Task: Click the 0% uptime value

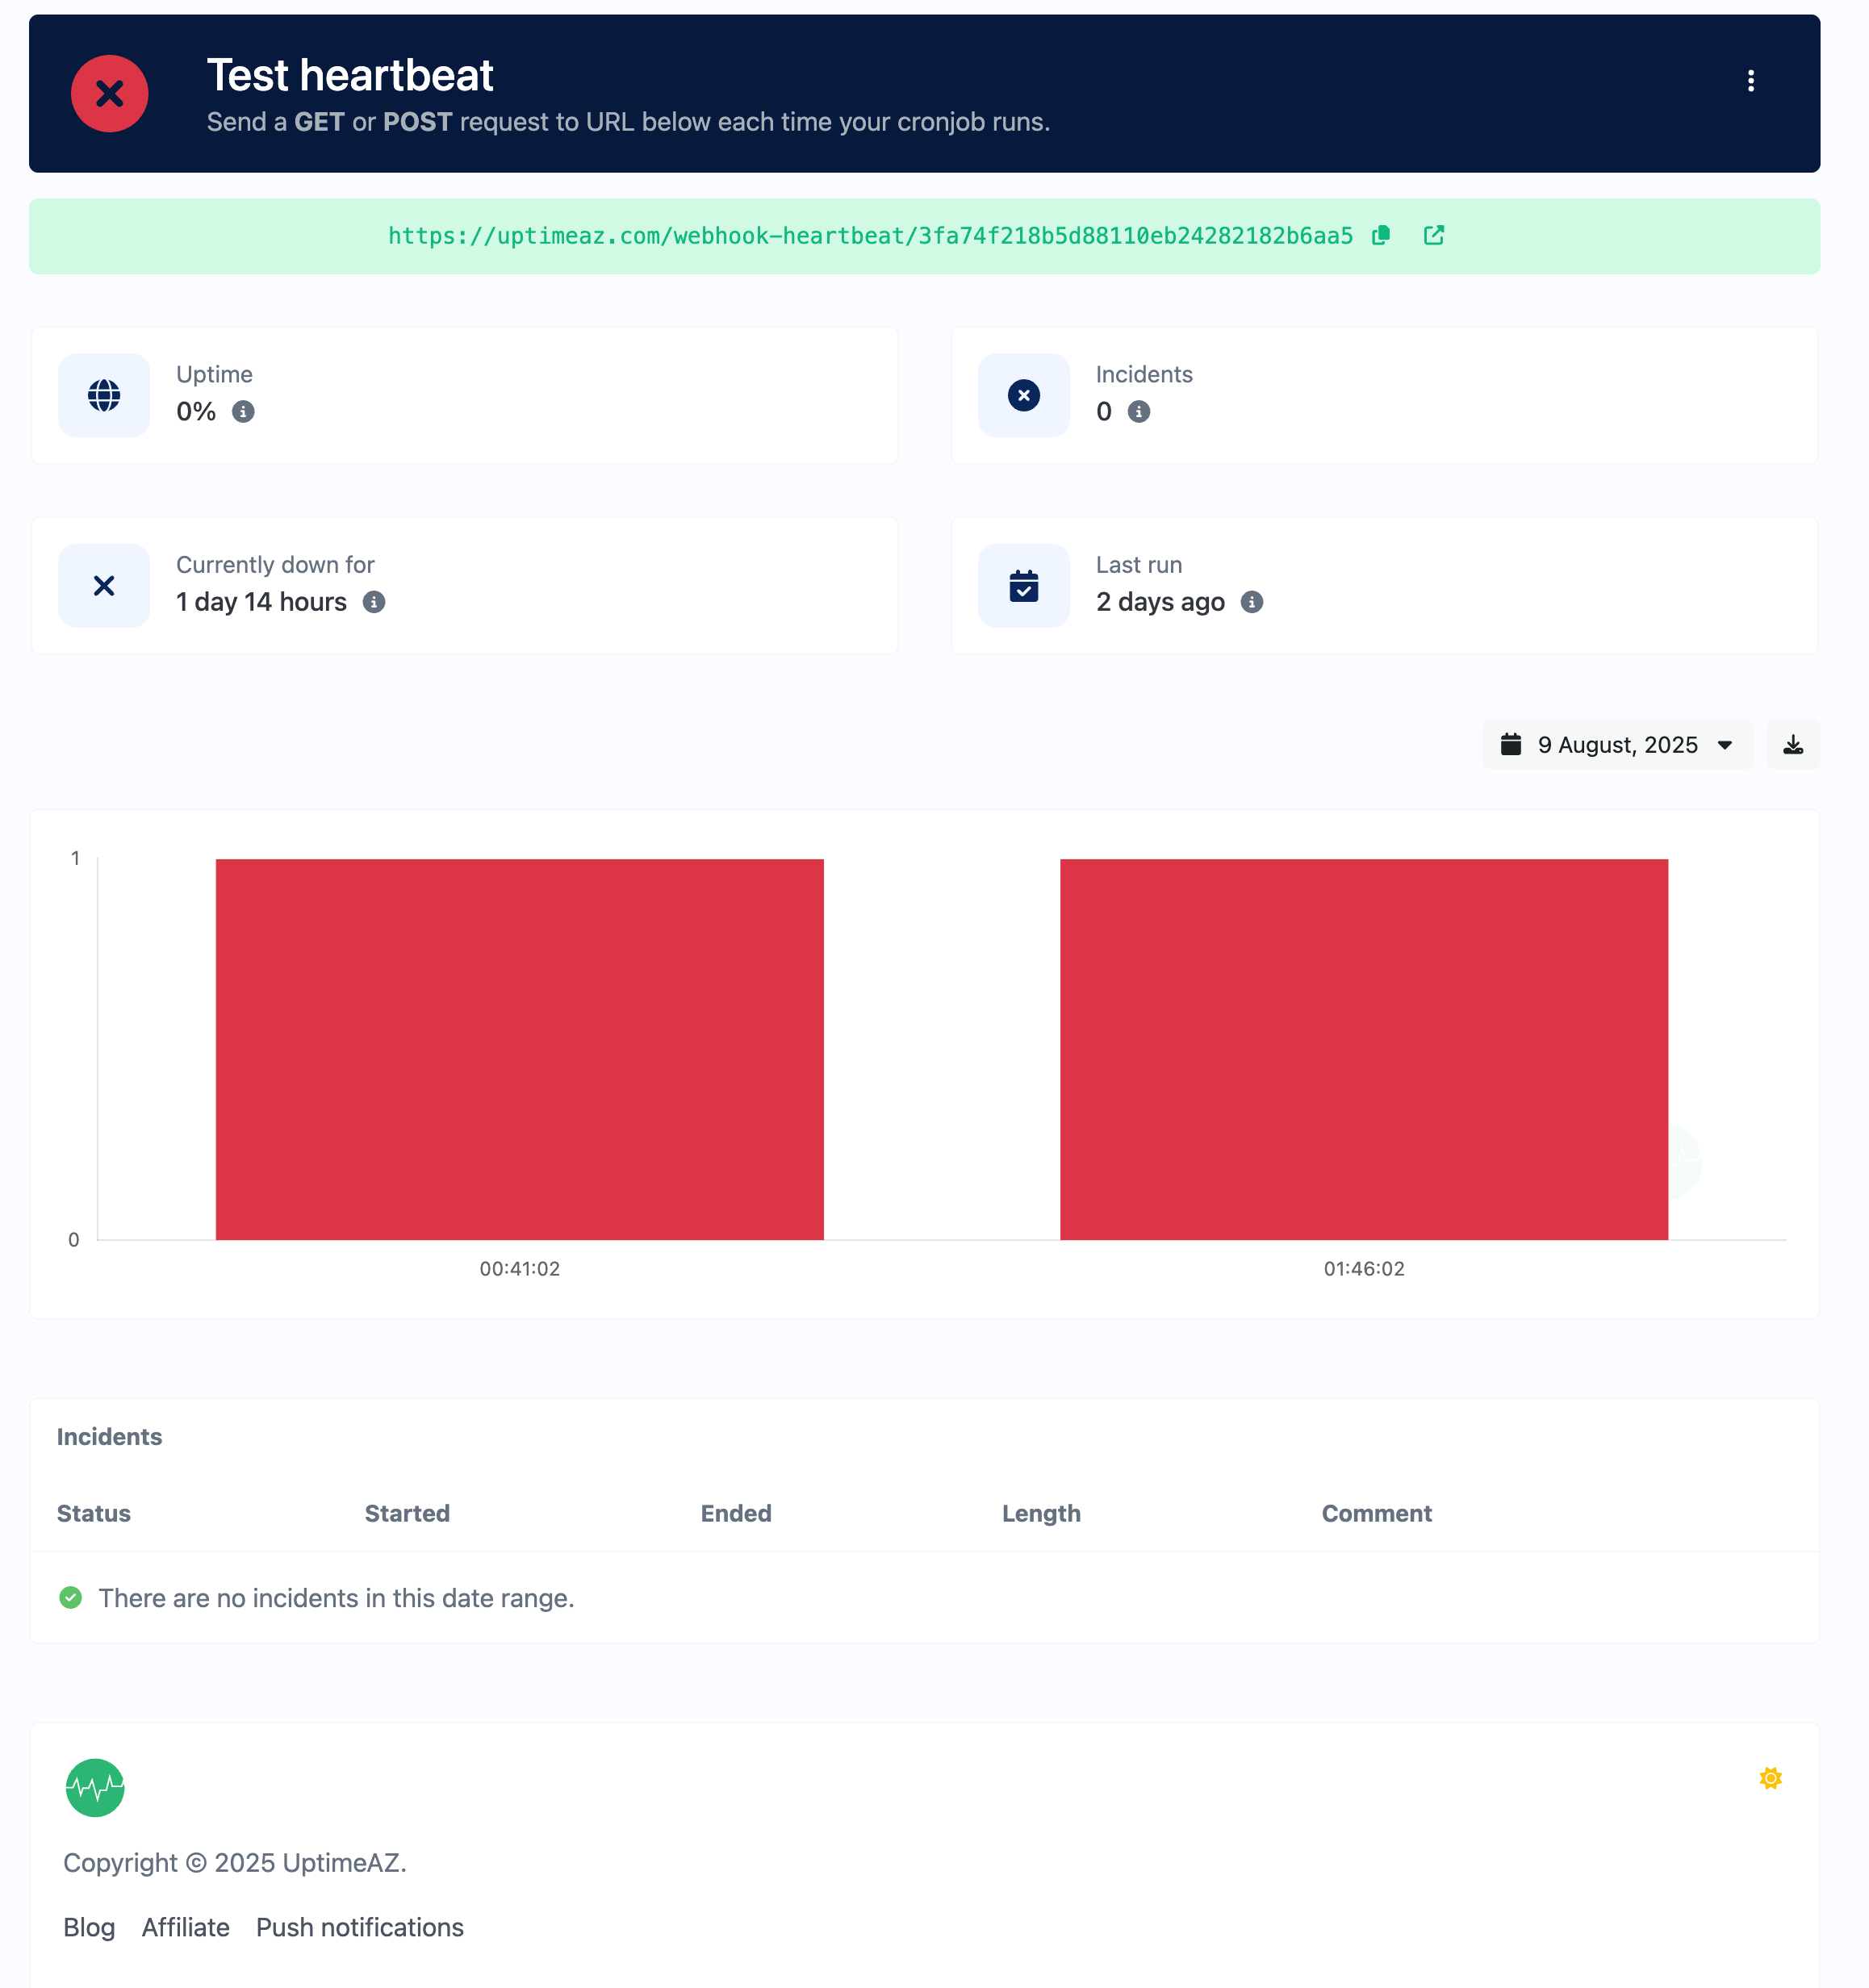Action: point(196,412)
